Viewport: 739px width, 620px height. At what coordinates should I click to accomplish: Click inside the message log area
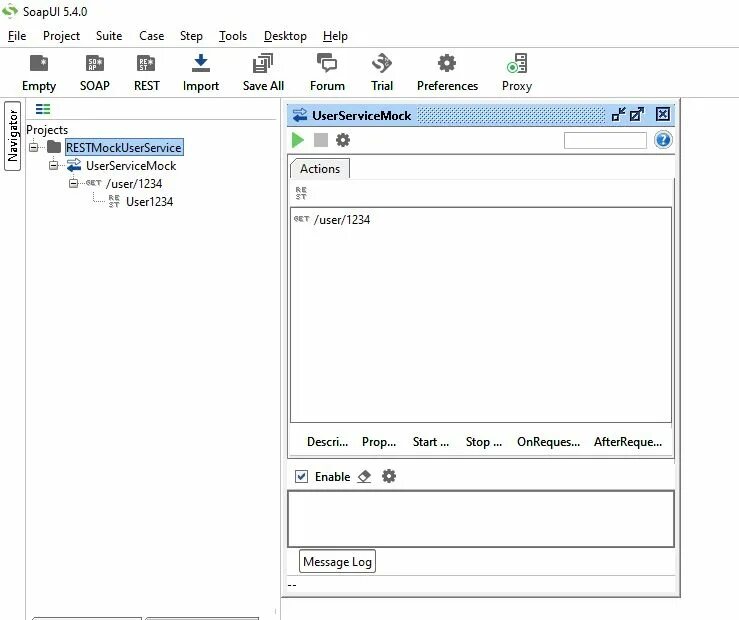[481, 519]
